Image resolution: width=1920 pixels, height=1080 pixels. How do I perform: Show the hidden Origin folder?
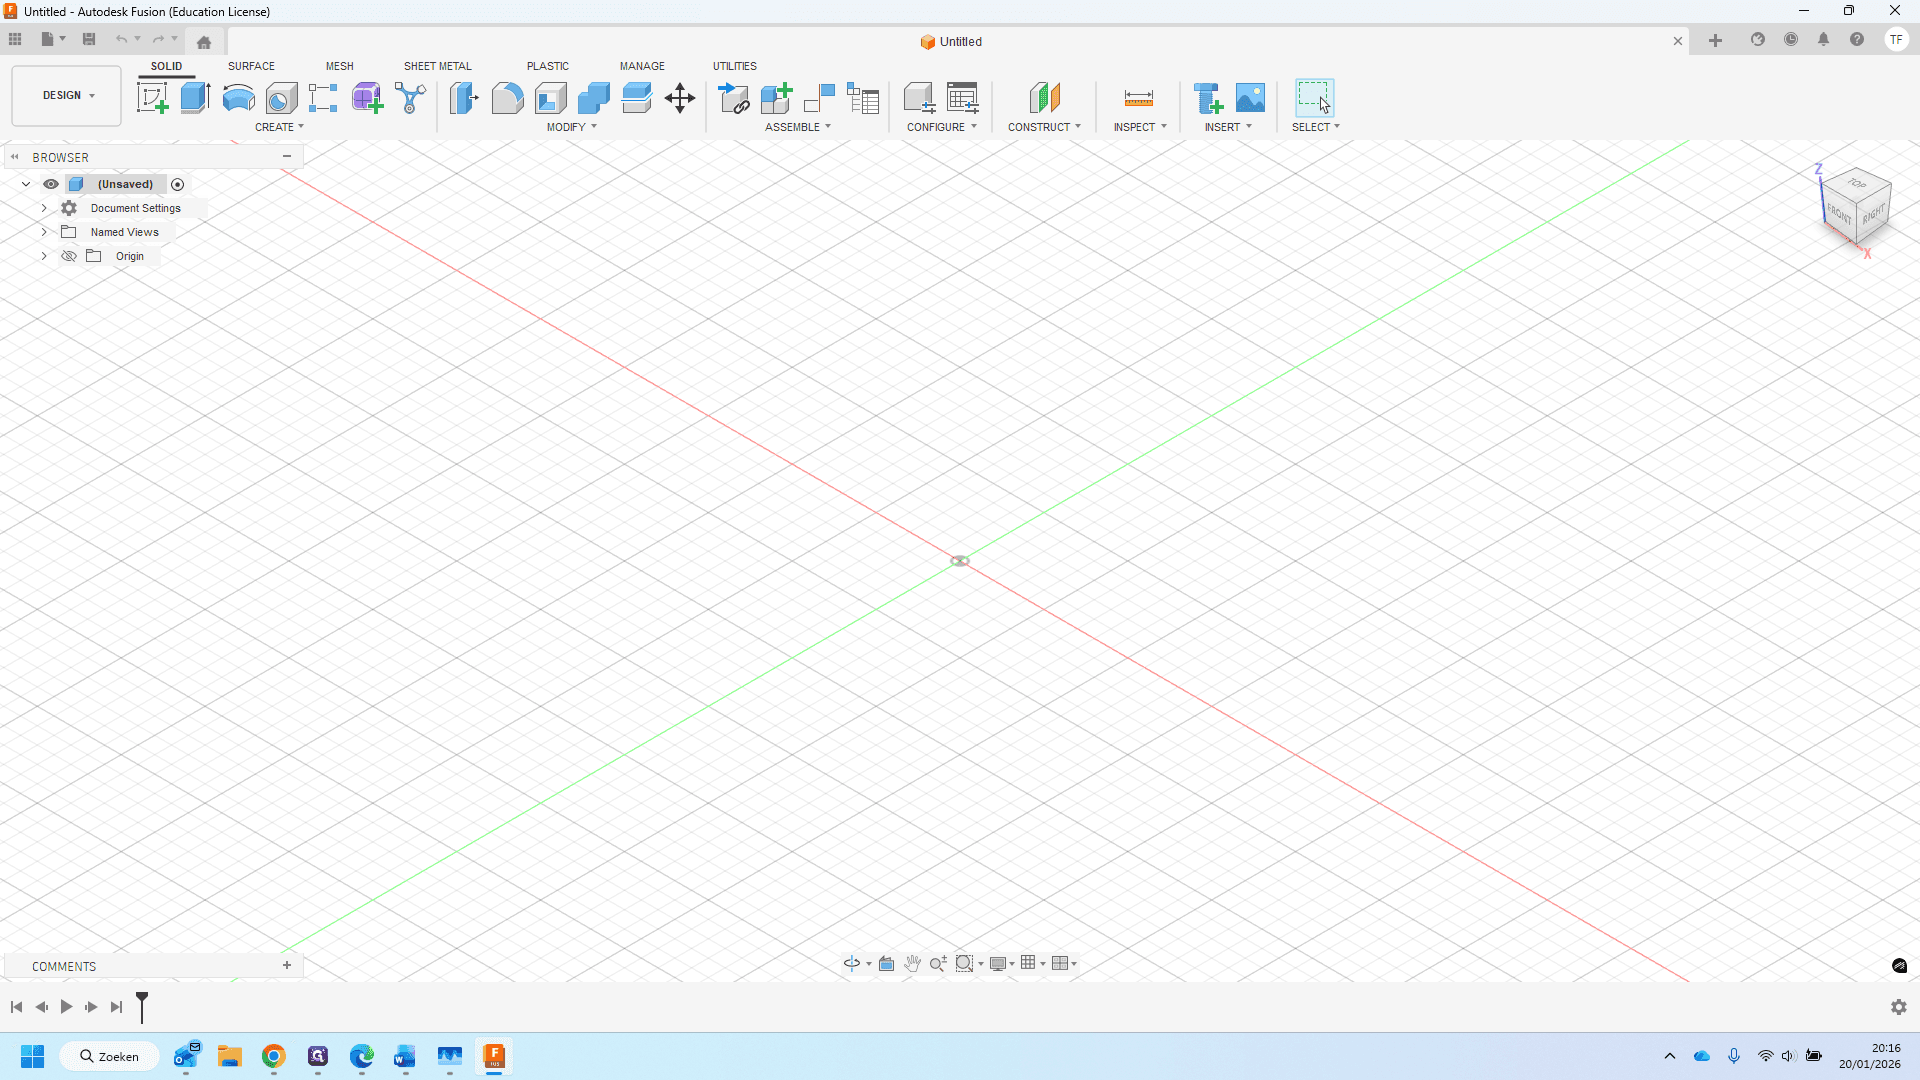click(69, 256)
